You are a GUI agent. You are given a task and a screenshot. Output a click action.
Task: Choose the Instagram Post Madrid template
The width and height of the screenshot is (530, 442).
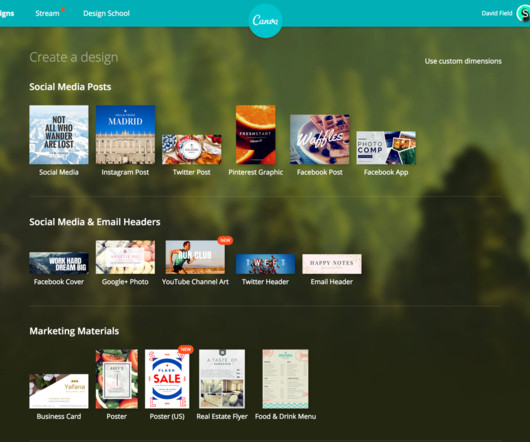tap(125, 134)
